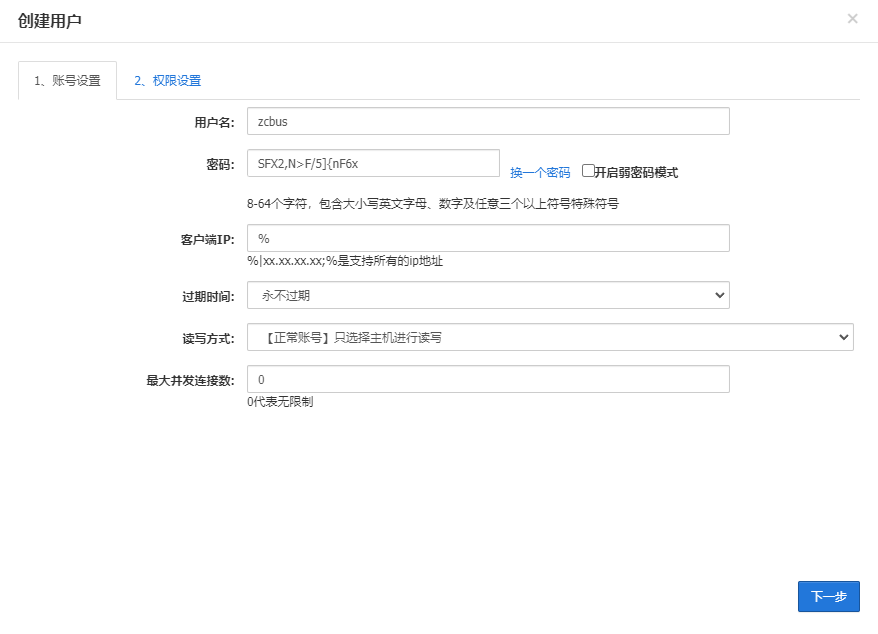Expand the 过期时间 dropdown
Screen dimensions: 878x634
488,295
